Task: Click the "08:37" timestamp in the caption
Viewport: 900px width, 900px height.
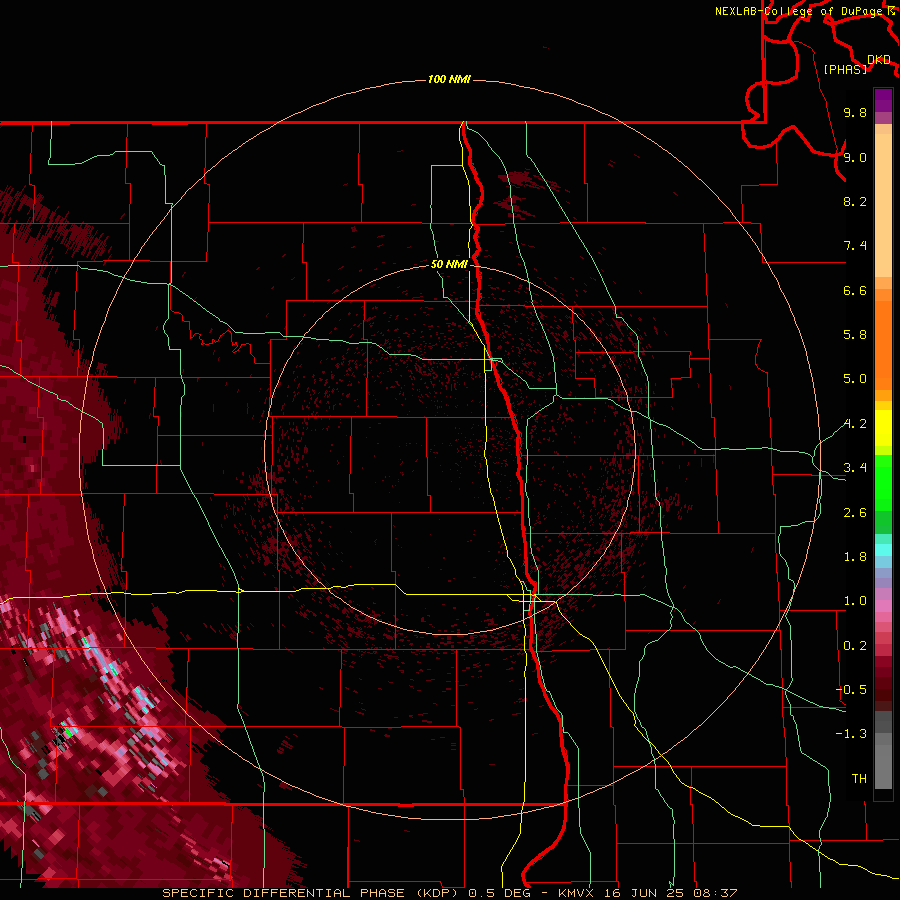Action: (x=715, y=893)
